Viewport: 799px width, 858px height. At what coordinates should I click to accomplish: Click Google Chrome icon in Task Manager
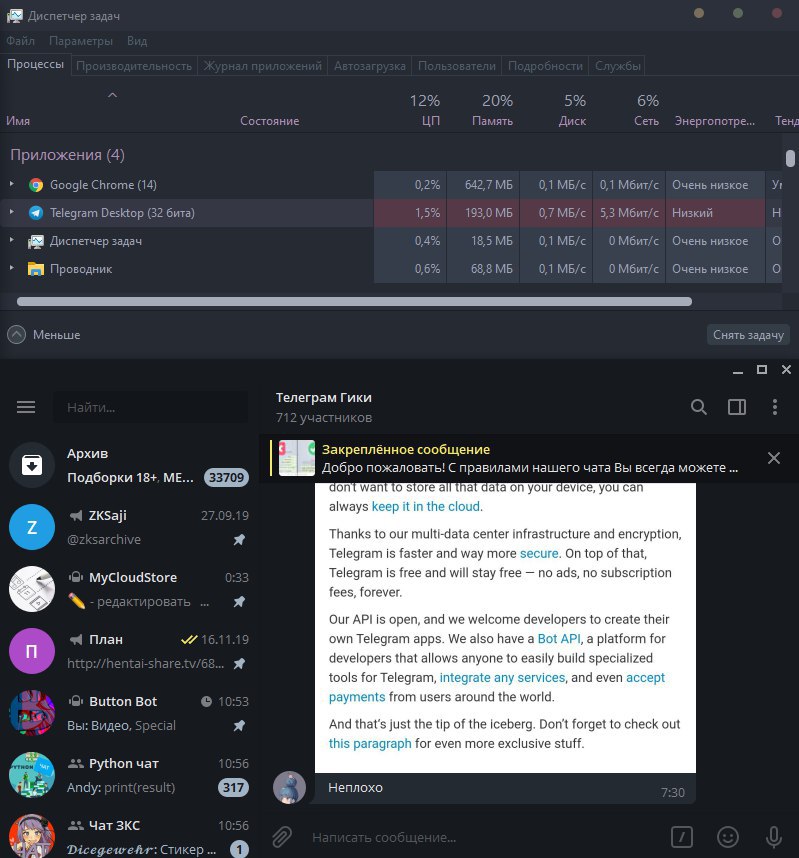pos(36,185)
